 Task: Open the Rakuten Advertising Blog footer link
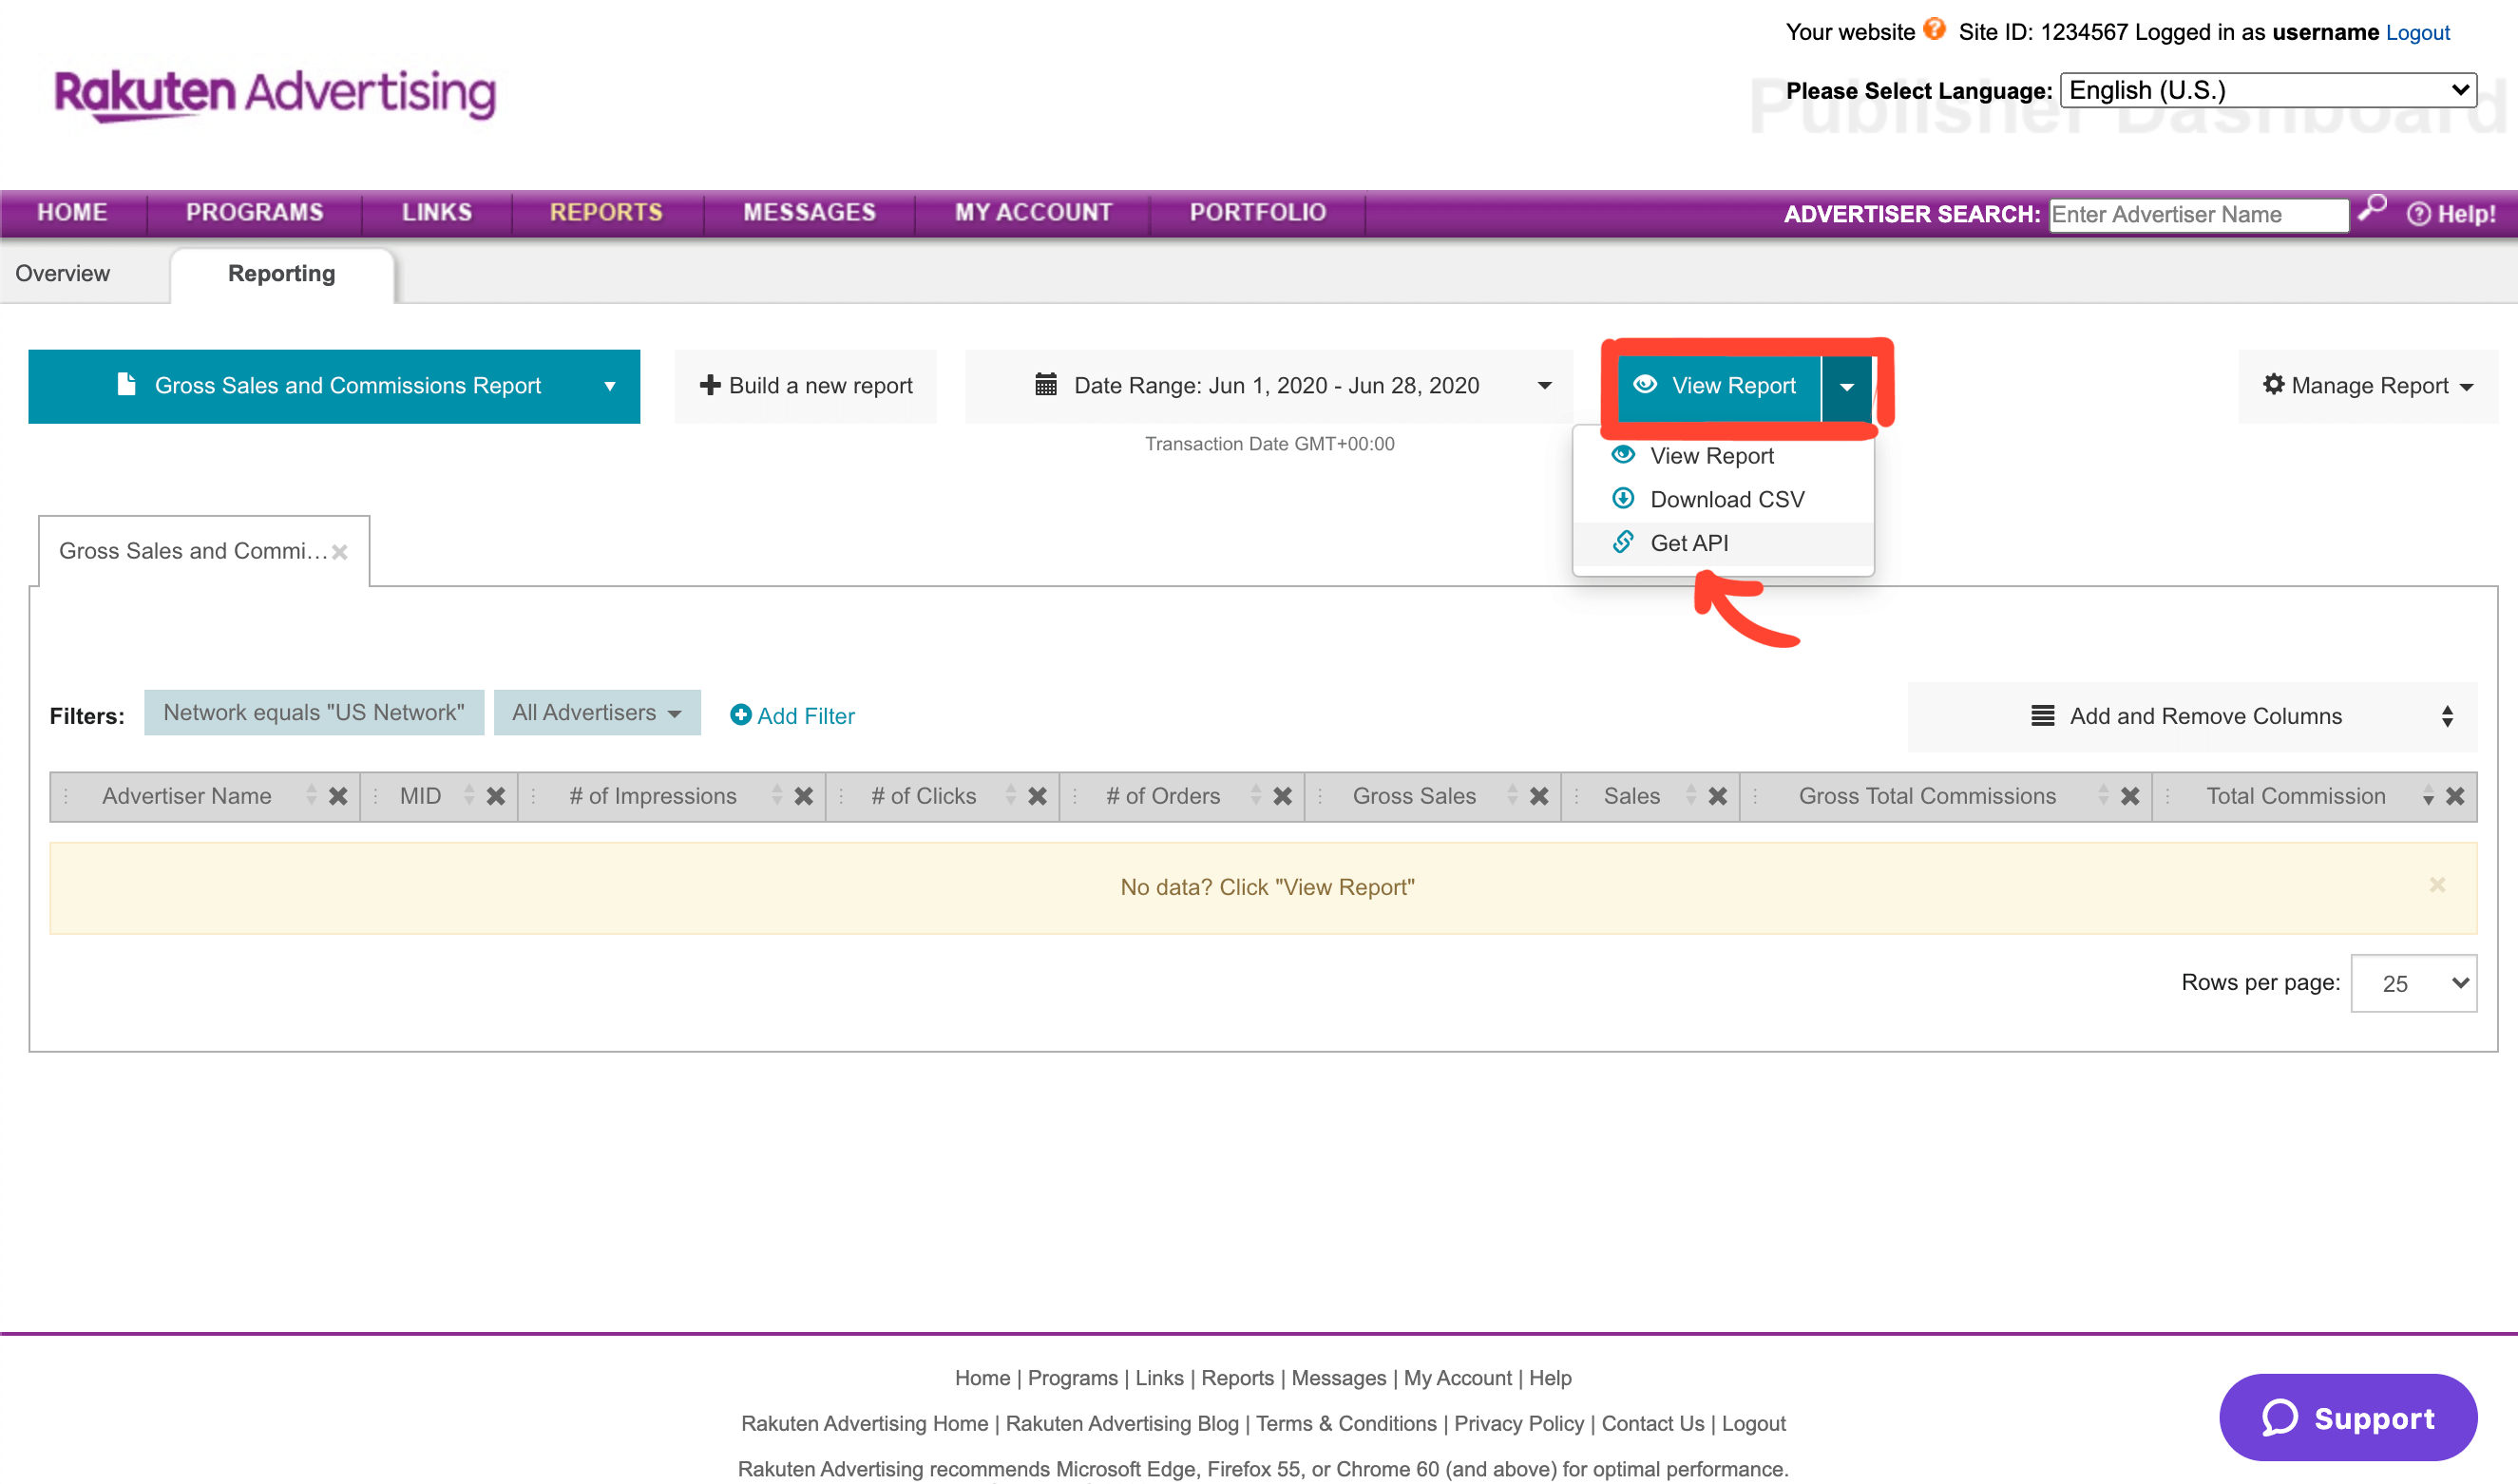tap(1122, 1423)
